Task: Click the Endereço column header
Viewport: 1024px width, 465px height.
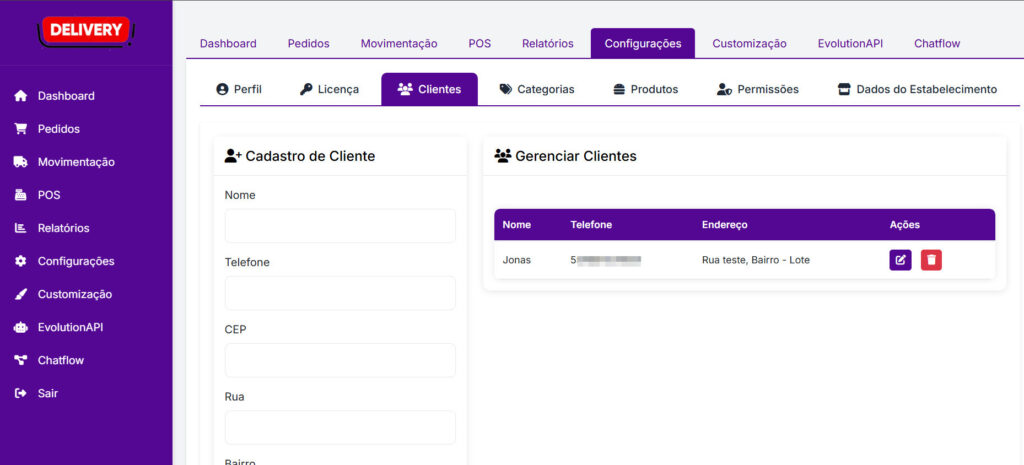Action: click(x=724, y=225)
